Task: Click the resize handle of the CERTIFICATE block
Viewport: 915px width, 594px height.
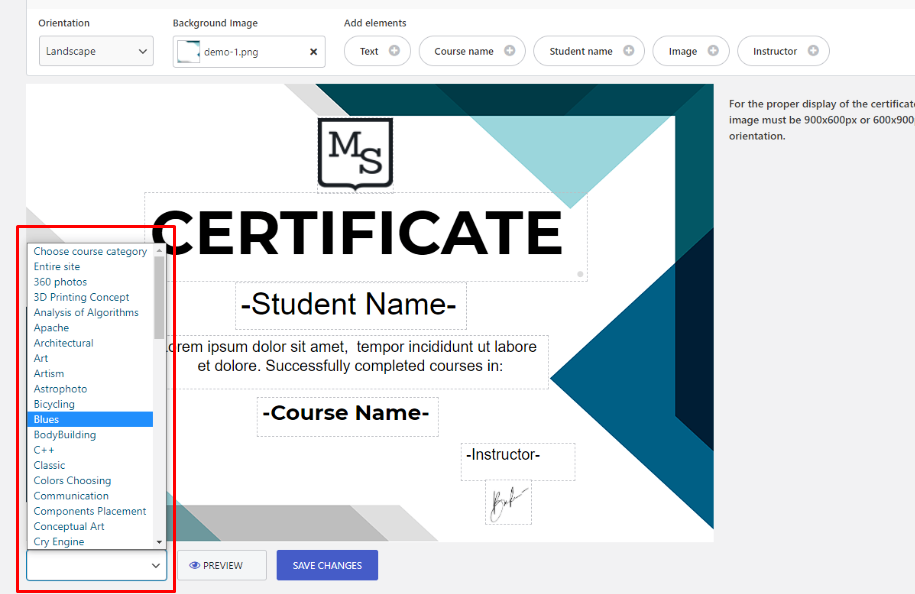Action: tap(580, 274)
